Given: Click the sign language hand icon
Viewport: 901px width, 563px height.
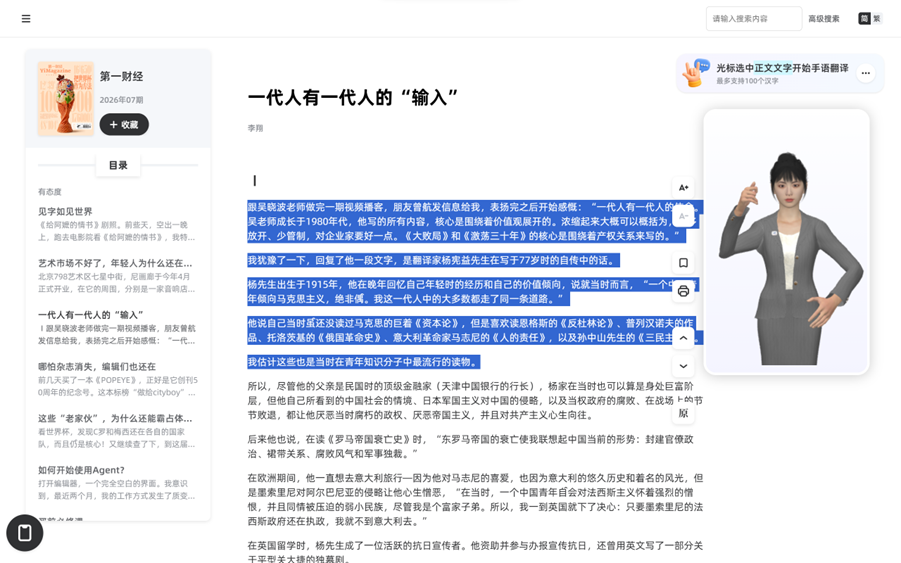Looking at the screenshot, I should point(696,73).
